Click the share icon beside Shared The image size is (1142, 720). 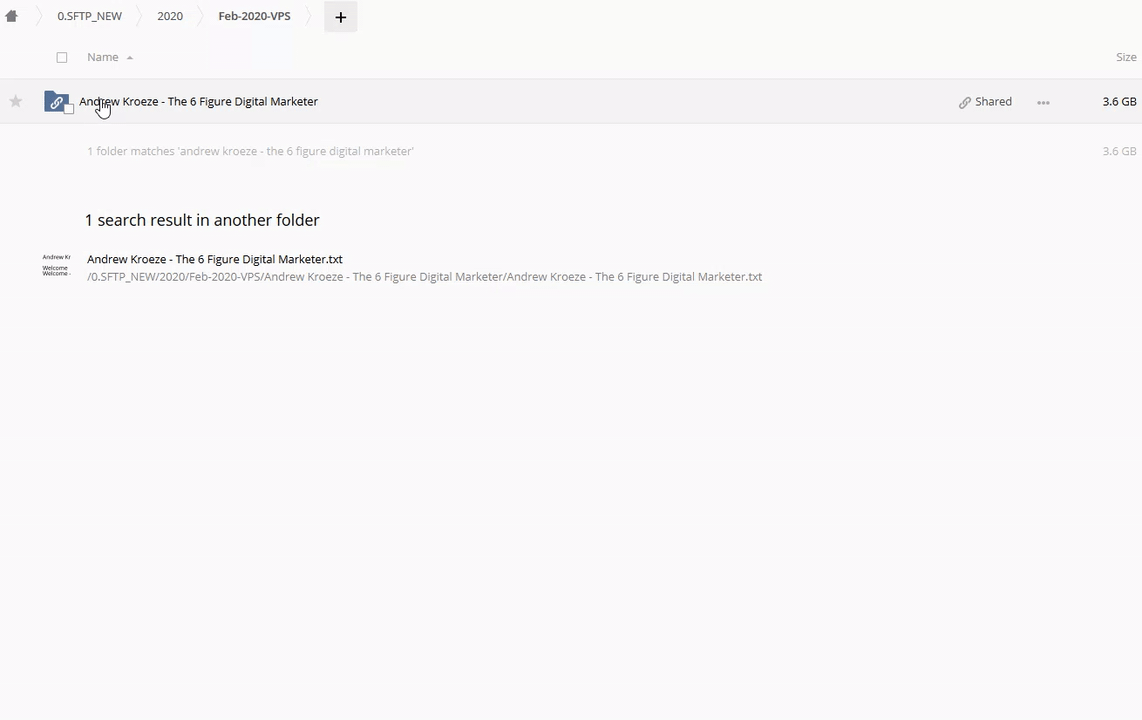[964, 102]
